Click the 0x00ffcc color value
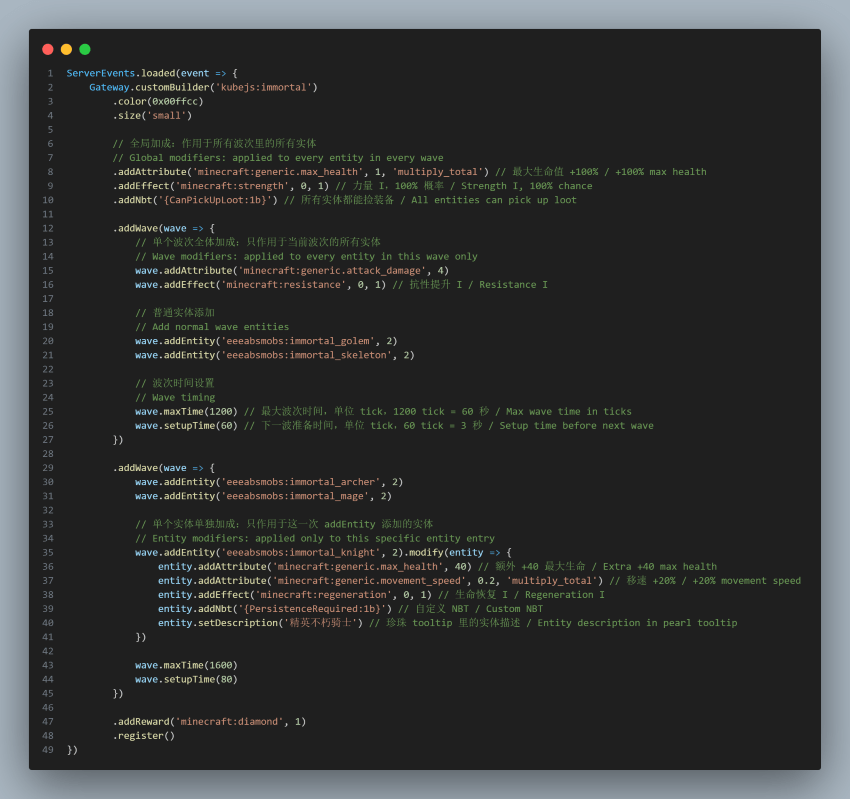850x799 pixels. [x=175, y=101]
